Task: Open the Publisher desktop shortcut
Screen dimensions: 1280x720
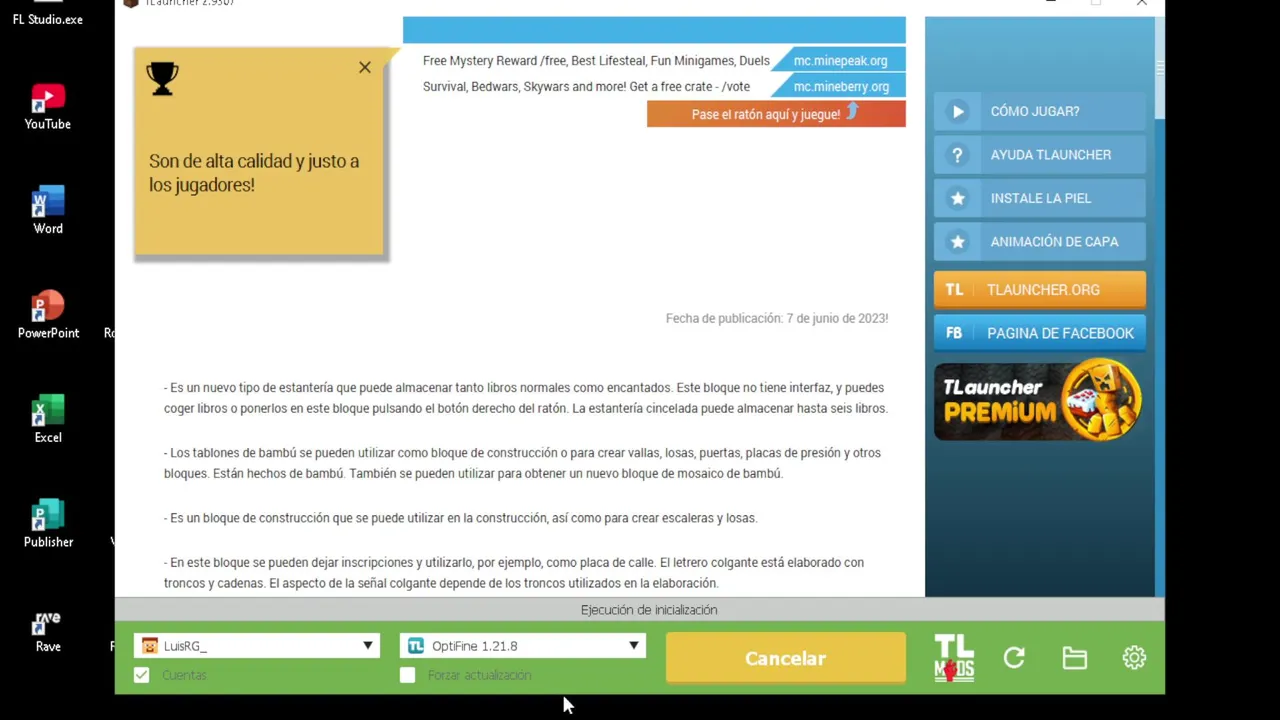Action: [x=47, y=524]
